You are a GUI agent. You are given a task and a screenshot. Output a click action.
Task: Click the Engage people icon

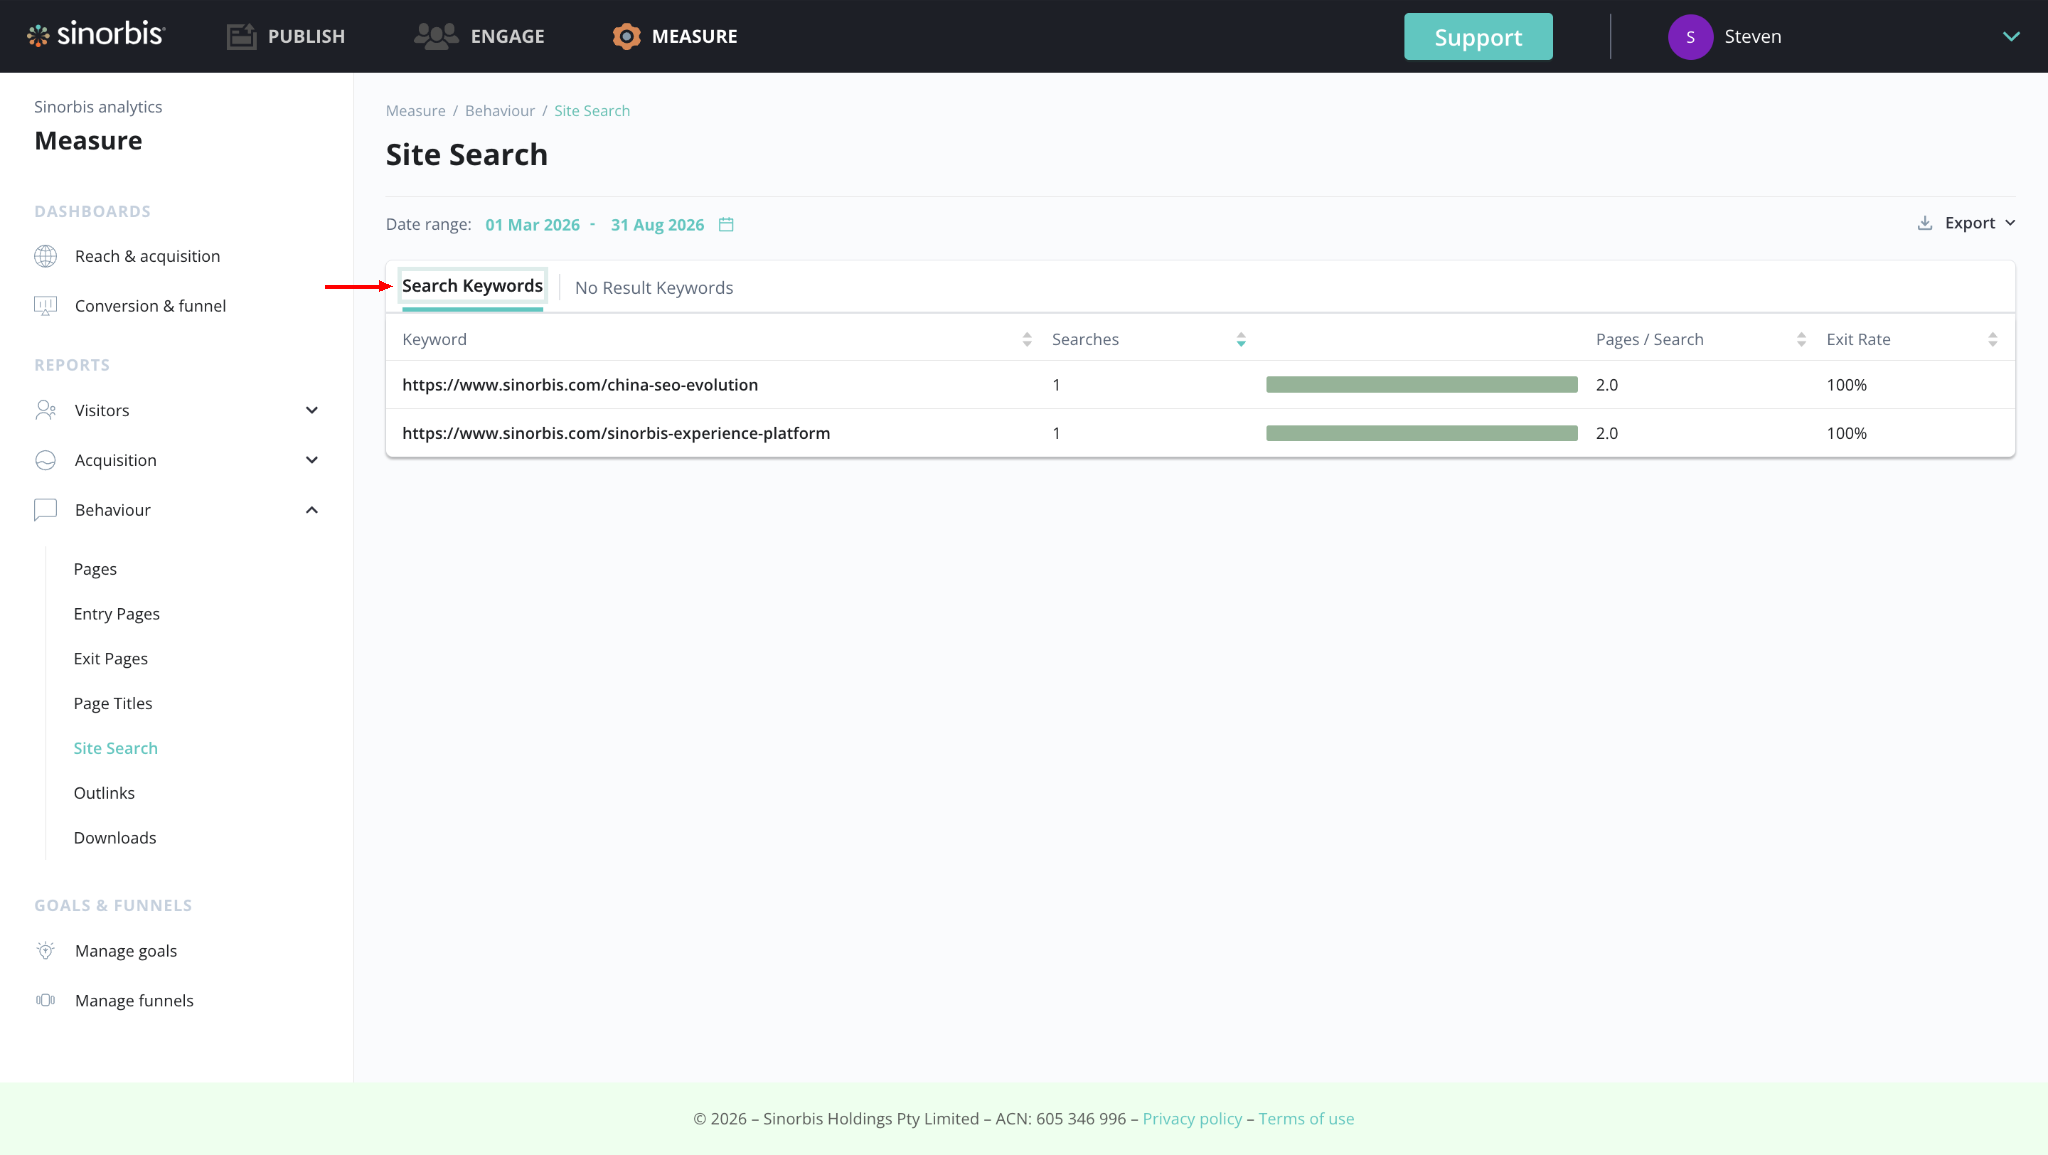[436, 37]
